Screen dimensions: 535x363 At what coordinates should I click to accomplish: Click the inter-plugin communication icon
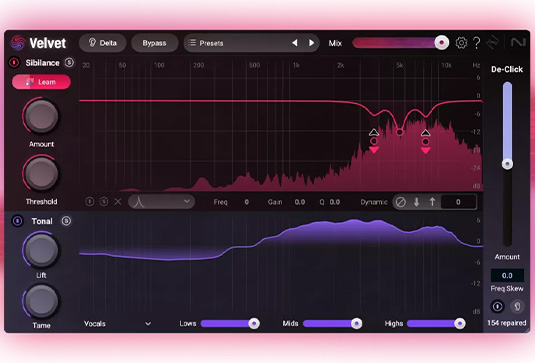[493, 43]
